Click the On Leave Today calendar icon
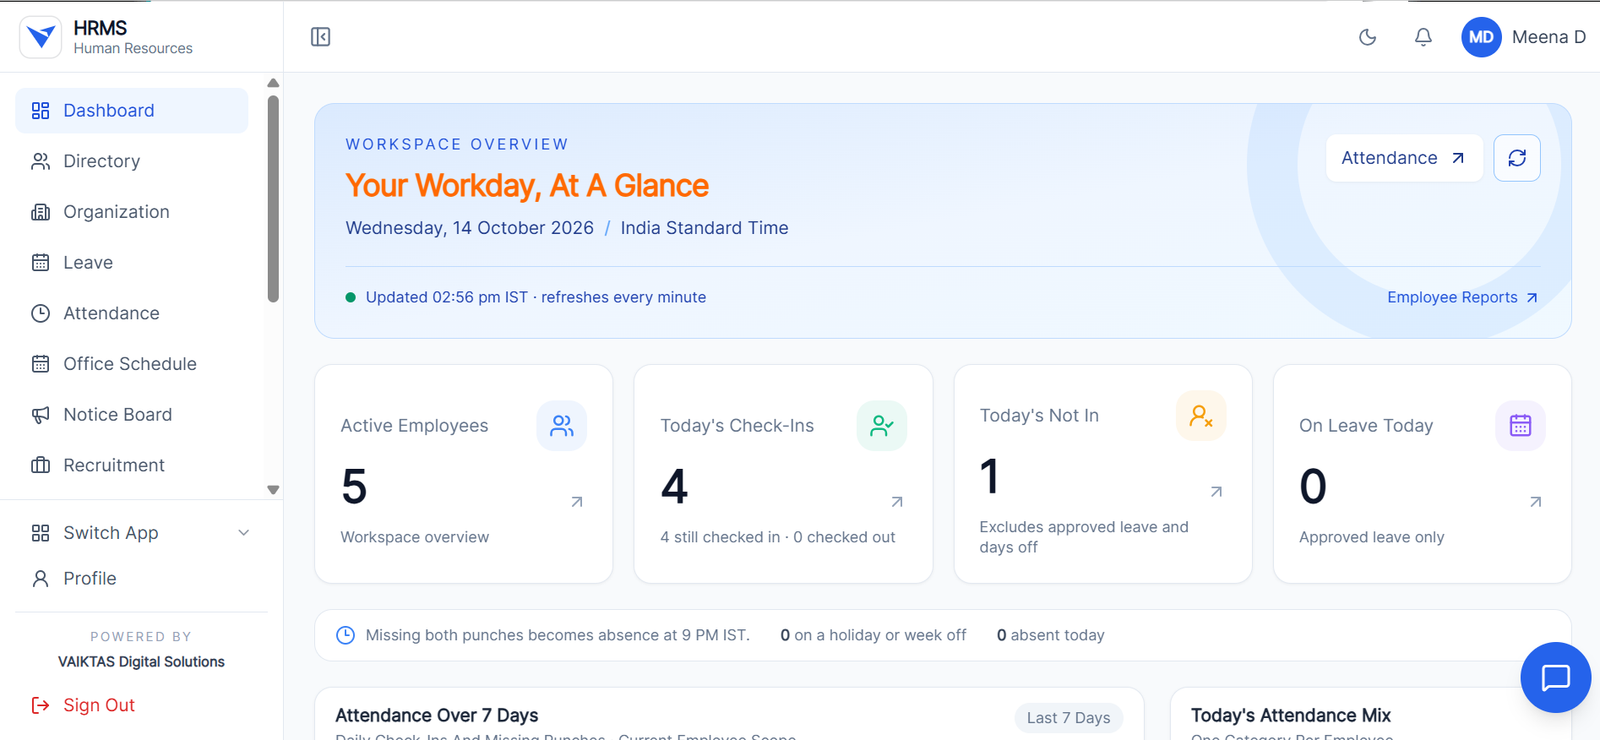Viewport: 1600px width, 740px height. (x=1520, y=426)
